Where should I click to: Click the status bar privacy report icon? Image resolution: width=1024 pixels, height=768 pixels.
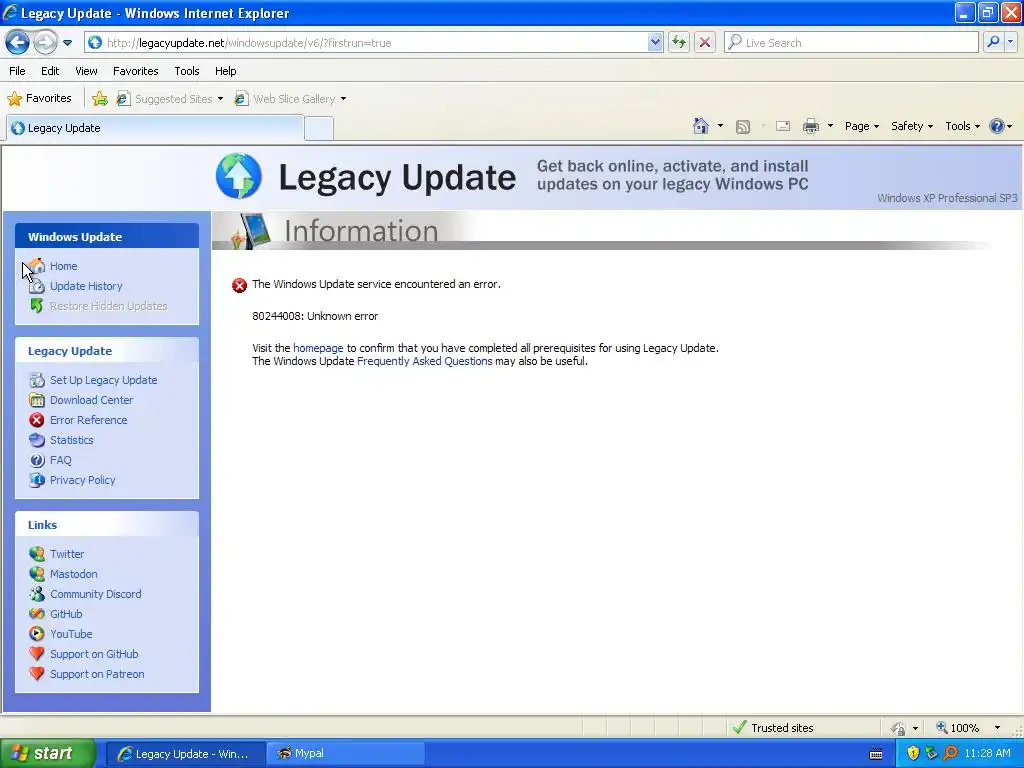coord(899,728)
